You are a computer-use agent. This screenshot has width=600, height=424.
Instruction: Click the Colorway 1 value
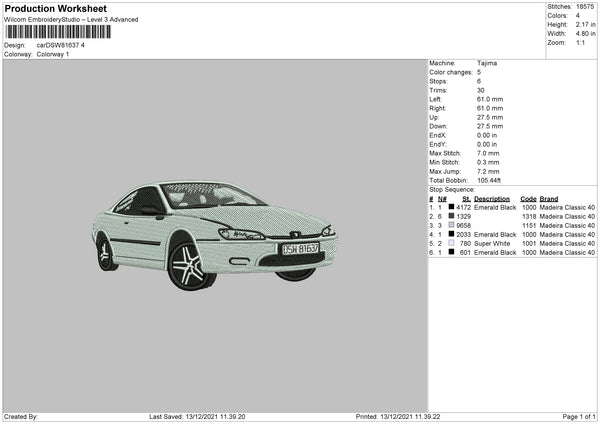53,54
